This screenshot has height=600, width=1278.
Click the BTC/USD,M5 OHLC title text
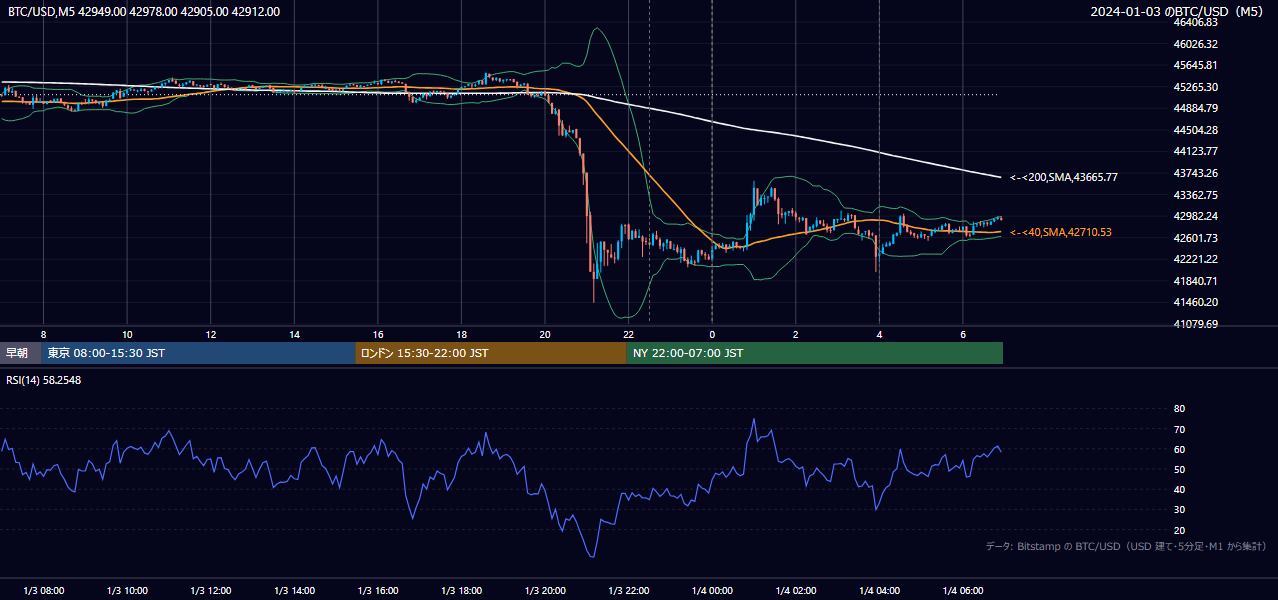click(144, 11)
